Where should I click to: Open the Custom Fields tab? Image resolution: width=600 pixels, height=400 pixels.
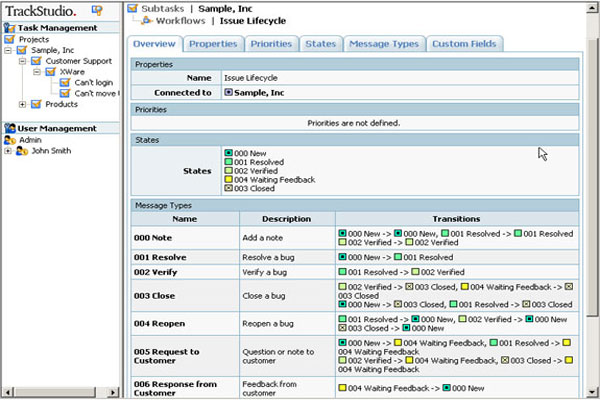pos(464,44)
